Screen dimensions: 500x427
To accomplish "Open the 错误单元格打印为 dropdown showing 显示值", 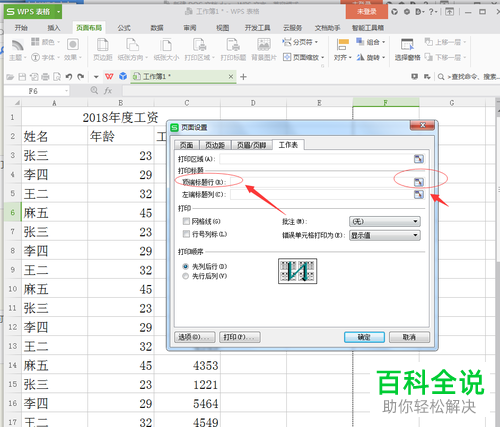I will pos(385,235).
